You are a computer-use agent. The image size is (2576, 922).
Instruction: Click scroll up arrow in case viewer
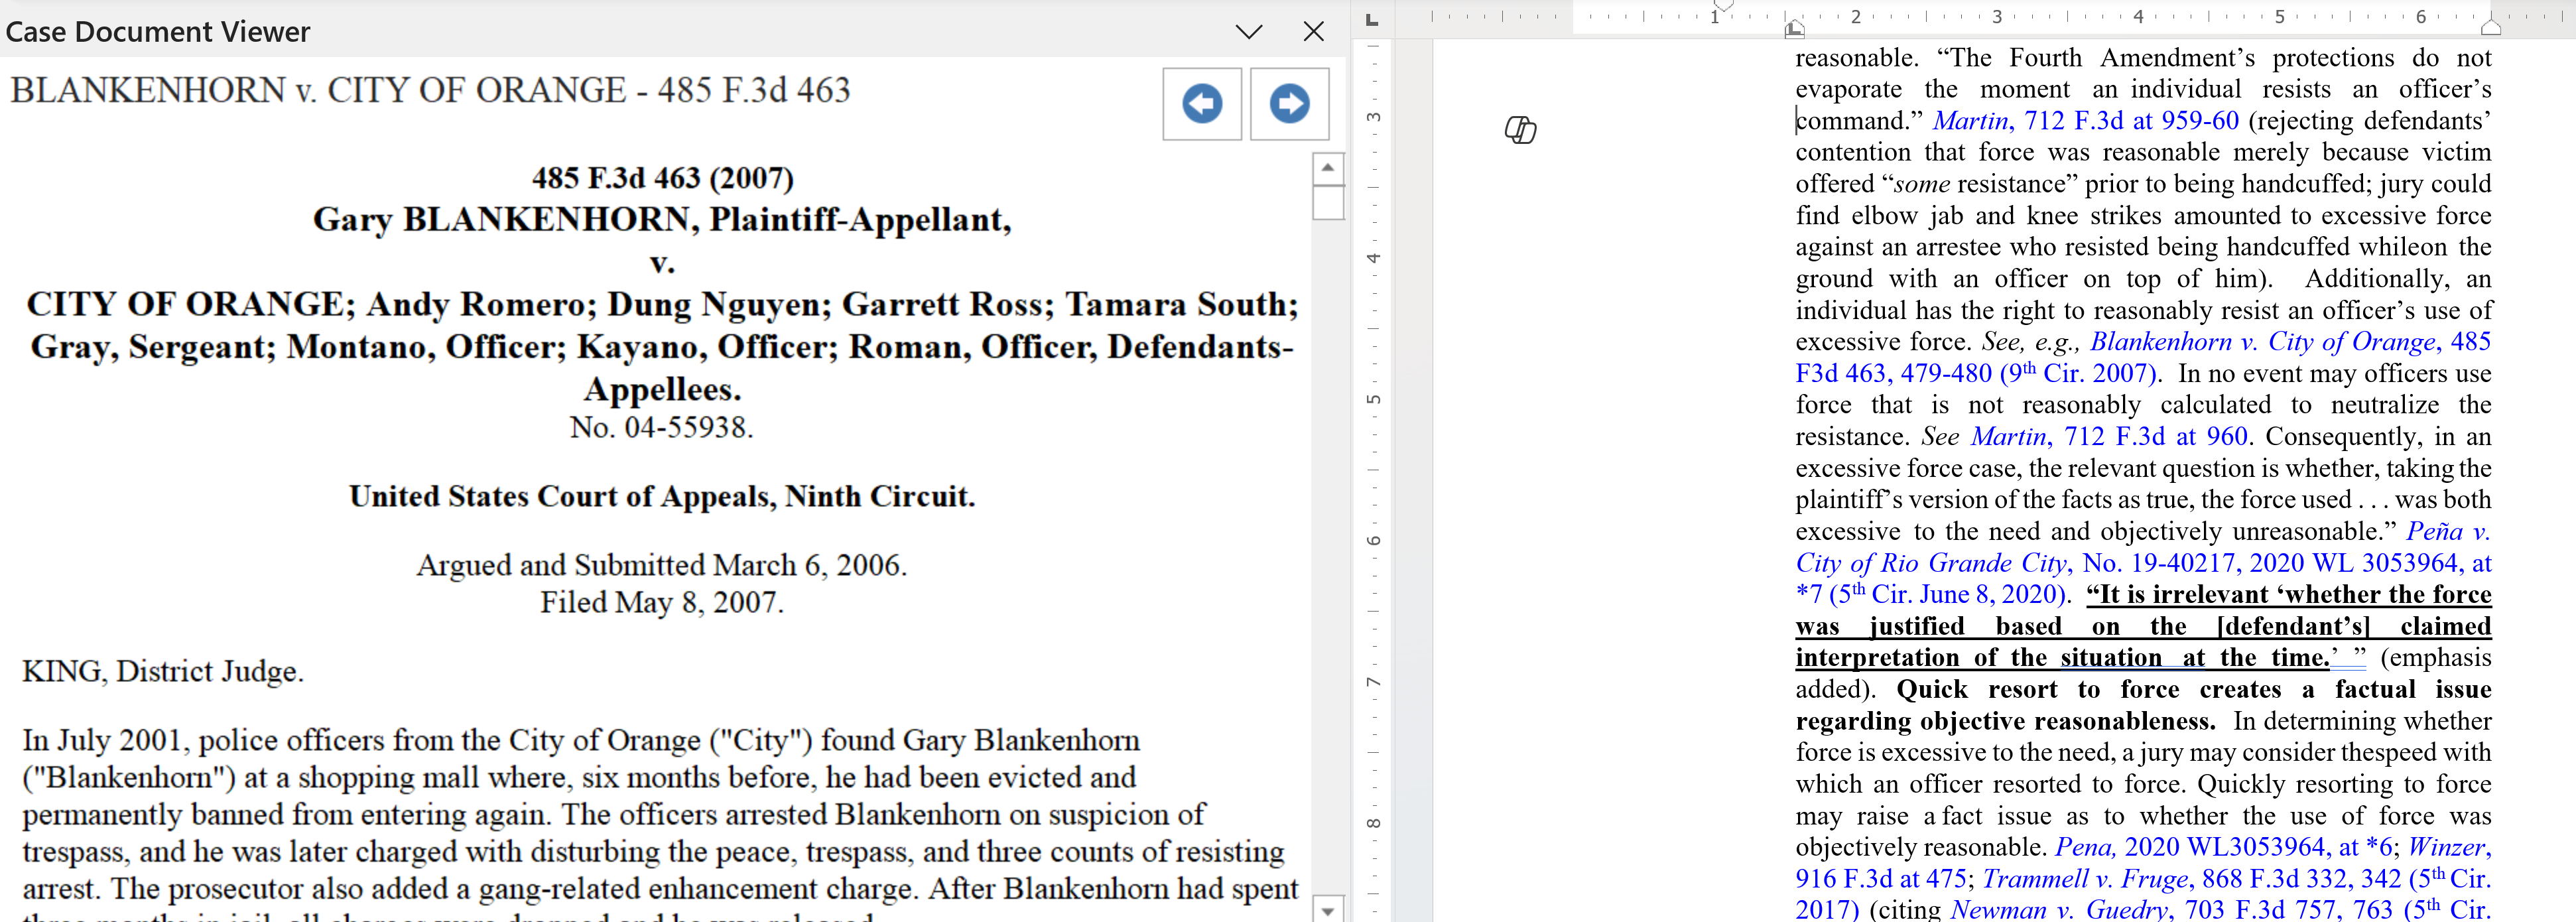[x=1327, y=168]
